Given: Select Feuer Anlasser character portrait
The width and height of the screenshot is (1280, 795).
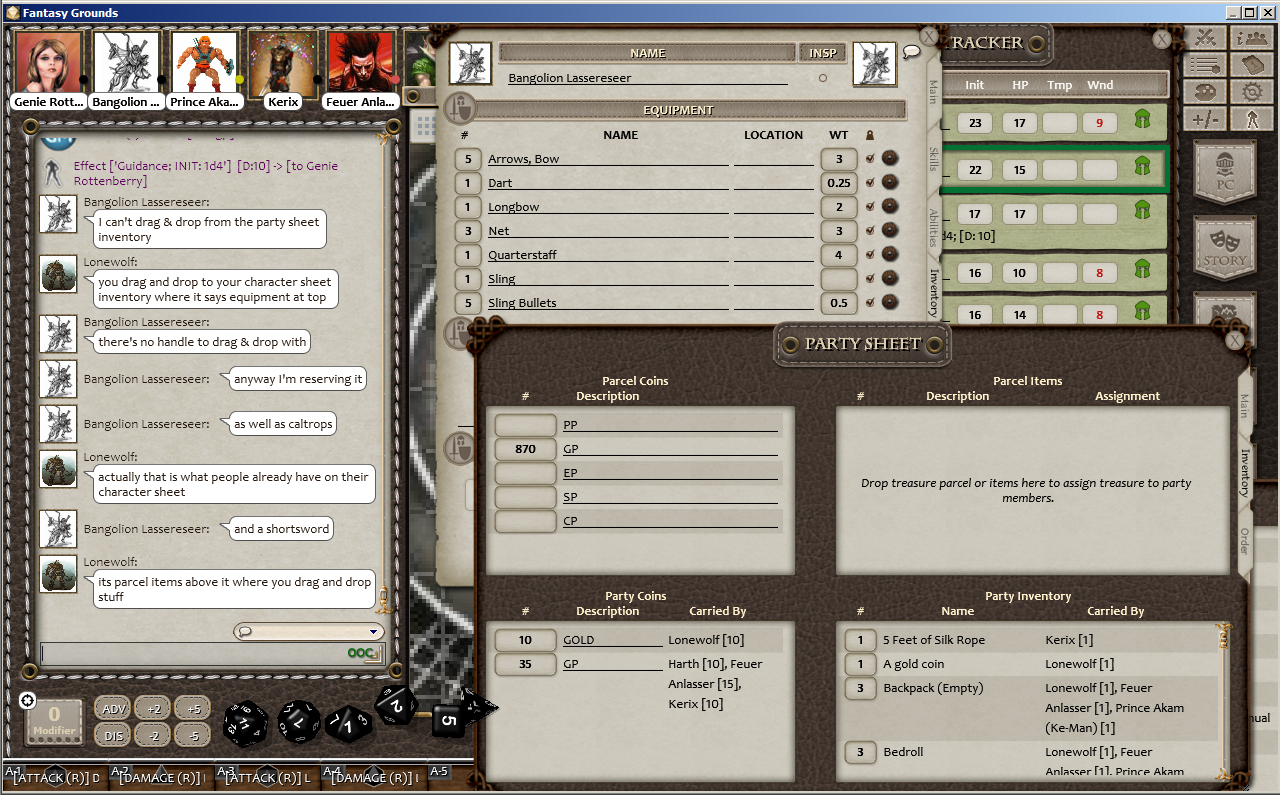Looking at the screenshot, I should (x=361, y=61).
